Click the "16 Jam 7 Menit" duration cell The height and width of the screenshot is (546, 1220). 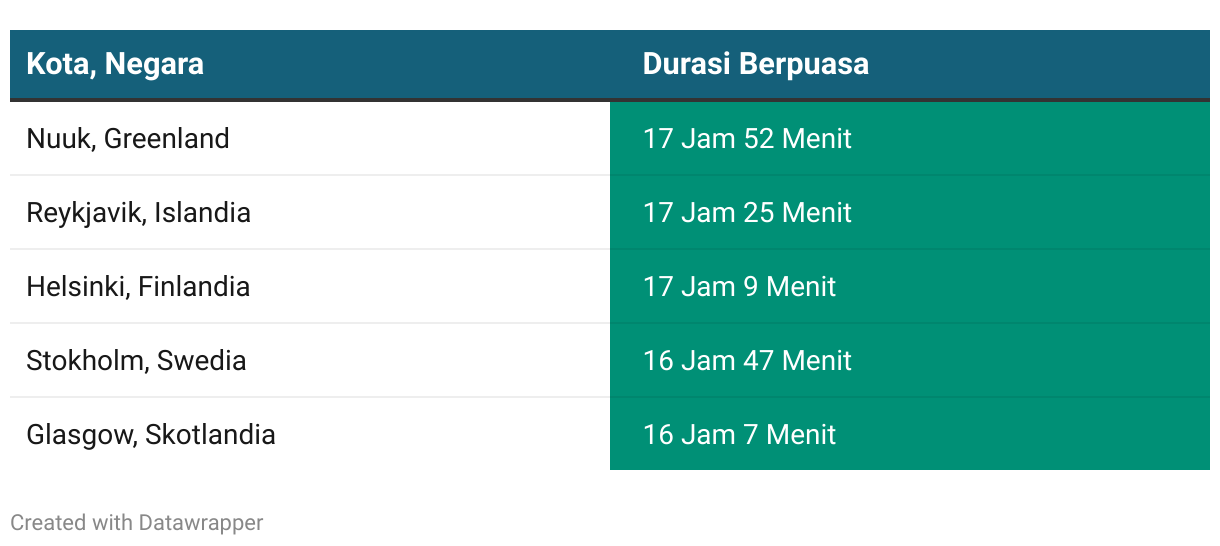coord(910,434)
